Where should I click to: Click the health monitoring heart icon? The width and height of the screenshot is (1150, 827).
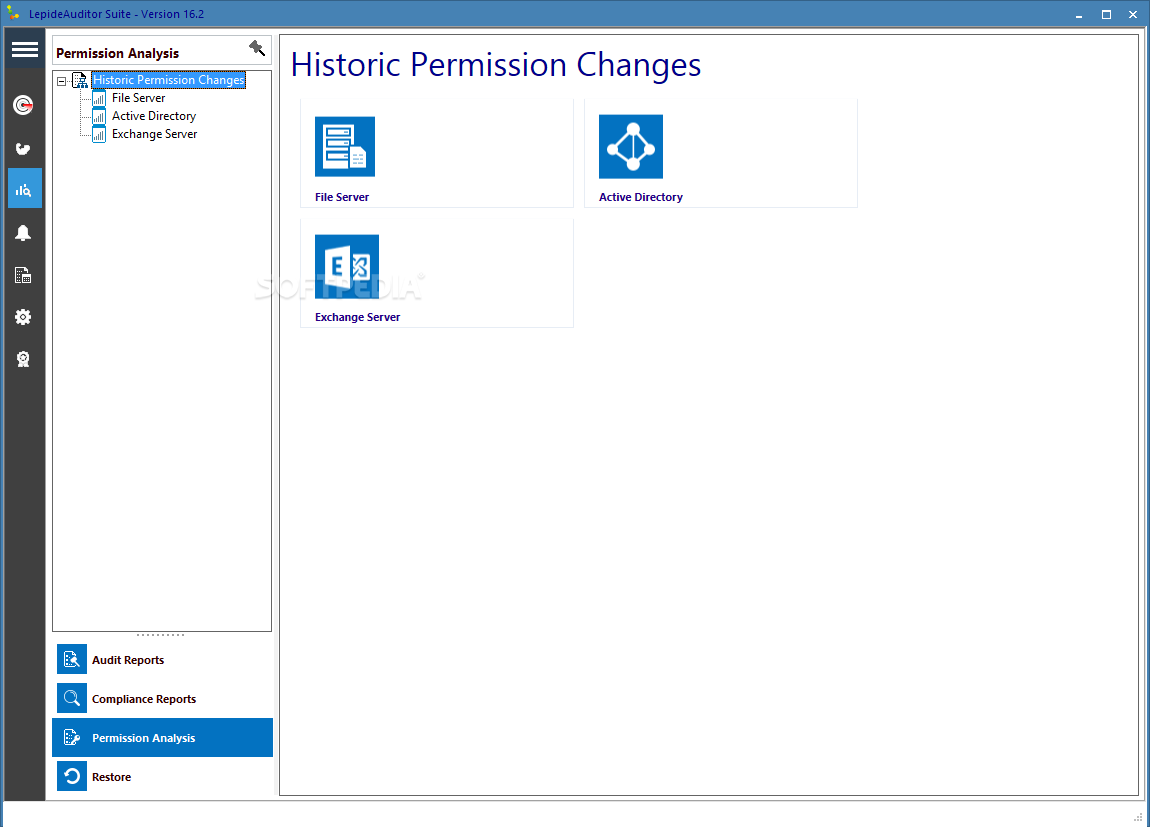pyautogui.click(x=23, y=149)
